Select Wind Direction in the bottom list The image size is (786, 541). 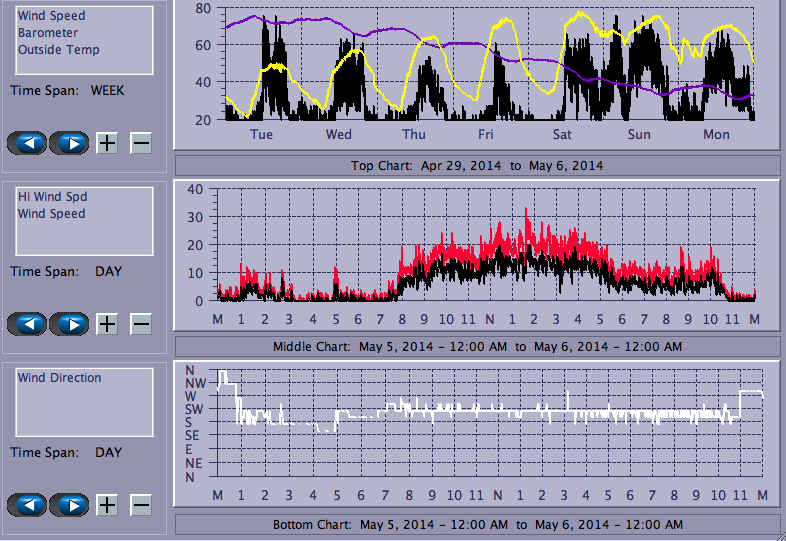pyautogui.click(x=59, y=378)
